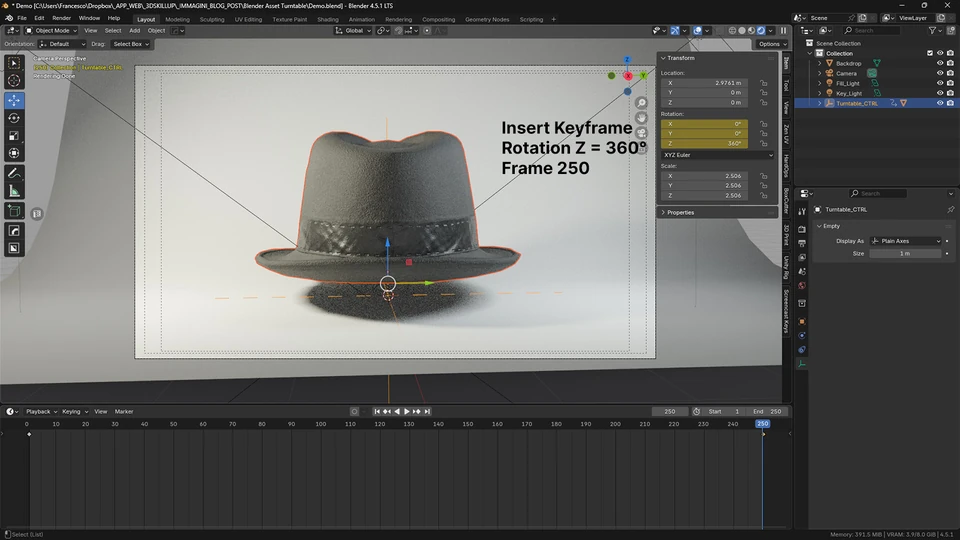Open the Marker menu in timeline
This screenshot has height=540, width=960.
point(124,411)
